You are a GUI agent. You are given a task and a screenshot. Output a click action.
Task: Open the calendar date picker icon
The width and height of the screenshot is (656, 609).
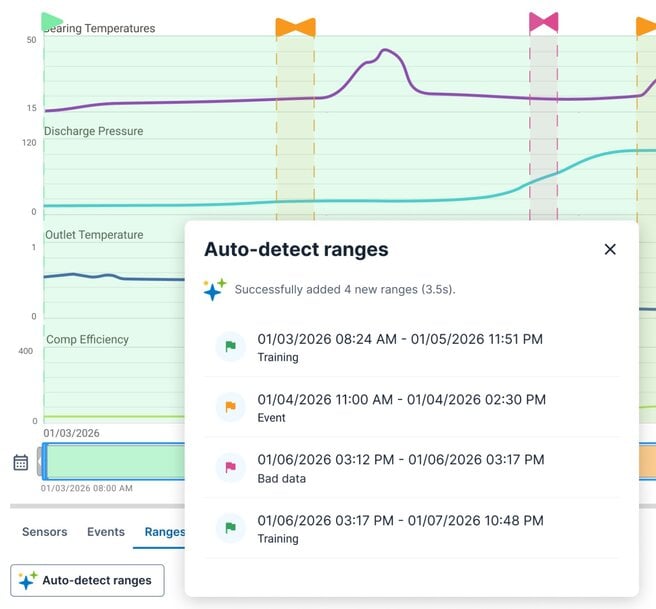coord(21,462)
